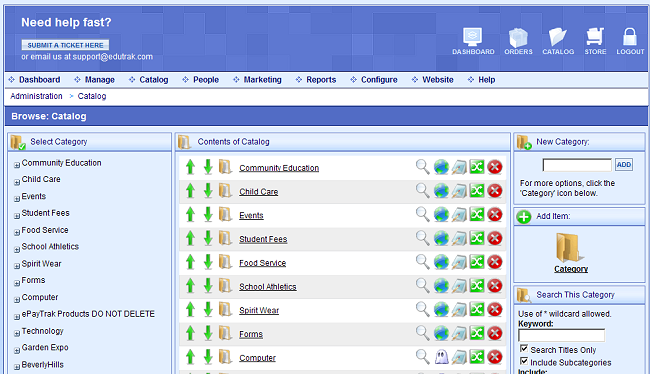Image resolution: width=650 pixels, height=374 pixels.
Task: Click the ghost icon for Computer
Action: [441, 357]
